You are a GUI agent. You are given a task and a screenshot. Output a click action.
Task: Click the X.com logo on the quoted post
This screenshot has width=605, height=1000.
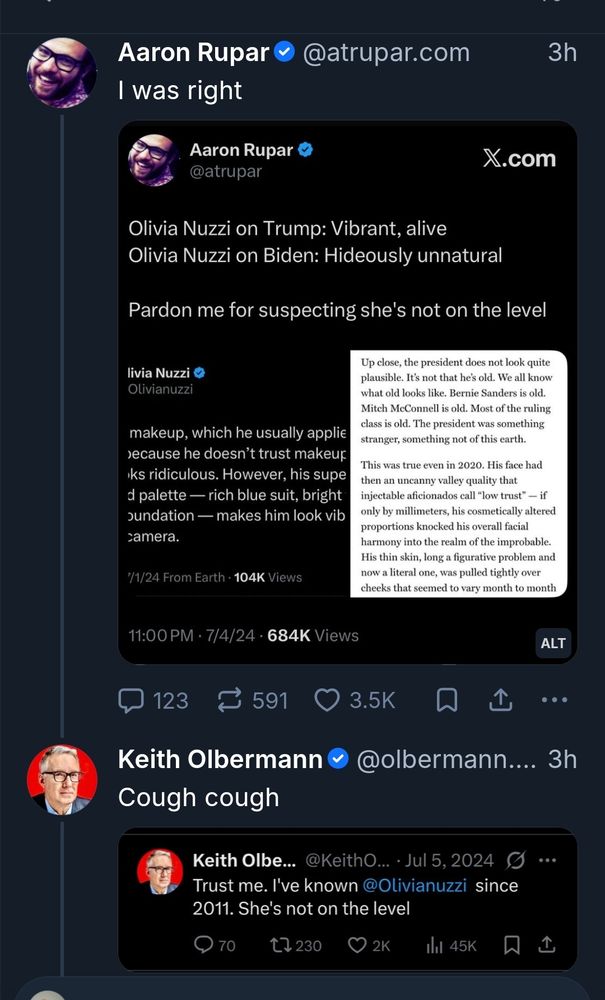click(x=519, y=158)
